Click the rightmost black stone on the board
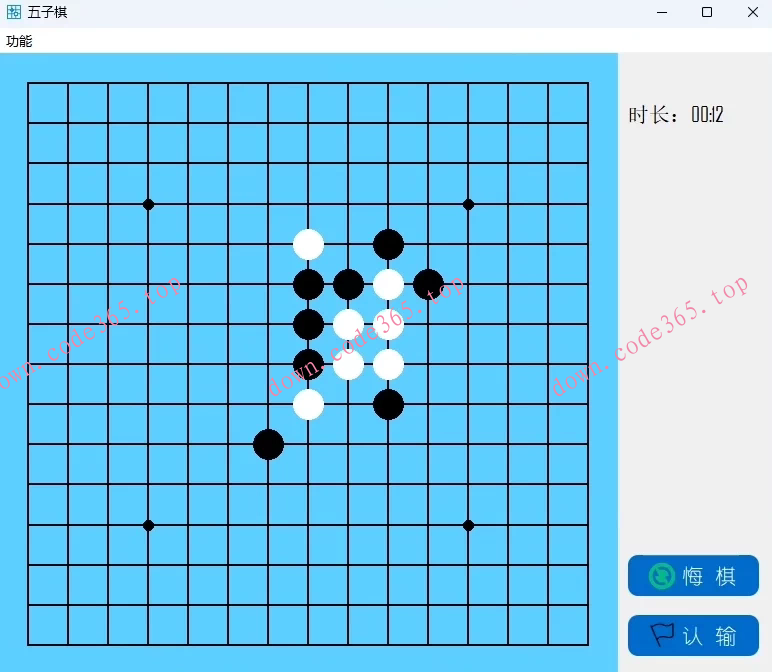The height and width of the screenshot is (672, 772). [428, 284]
